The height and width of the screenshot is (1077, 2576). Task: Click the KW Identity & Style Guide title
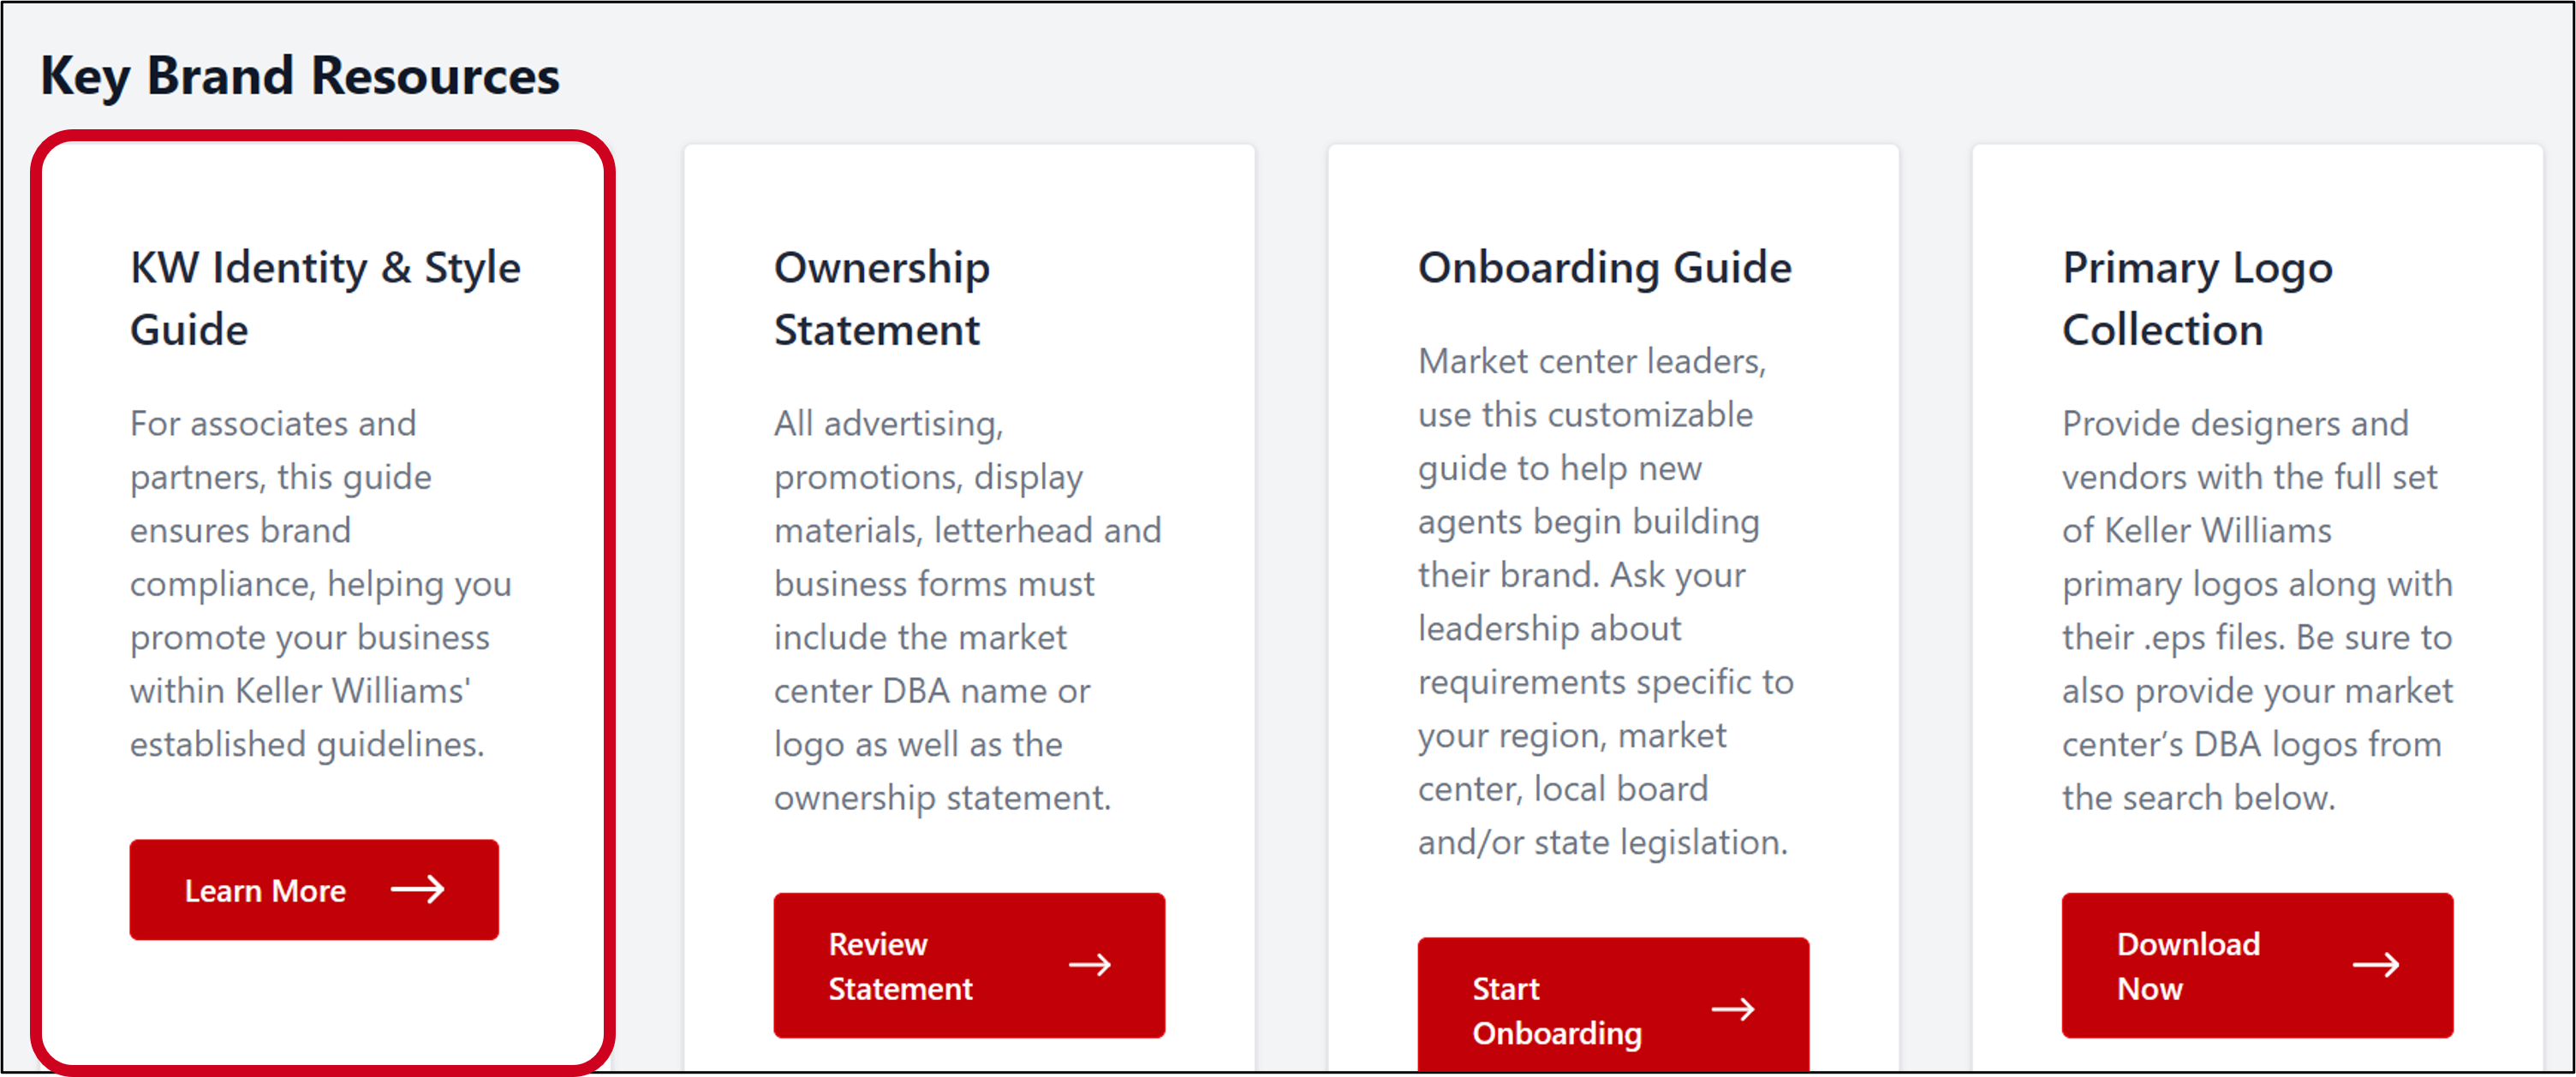(x=325, y=298)
